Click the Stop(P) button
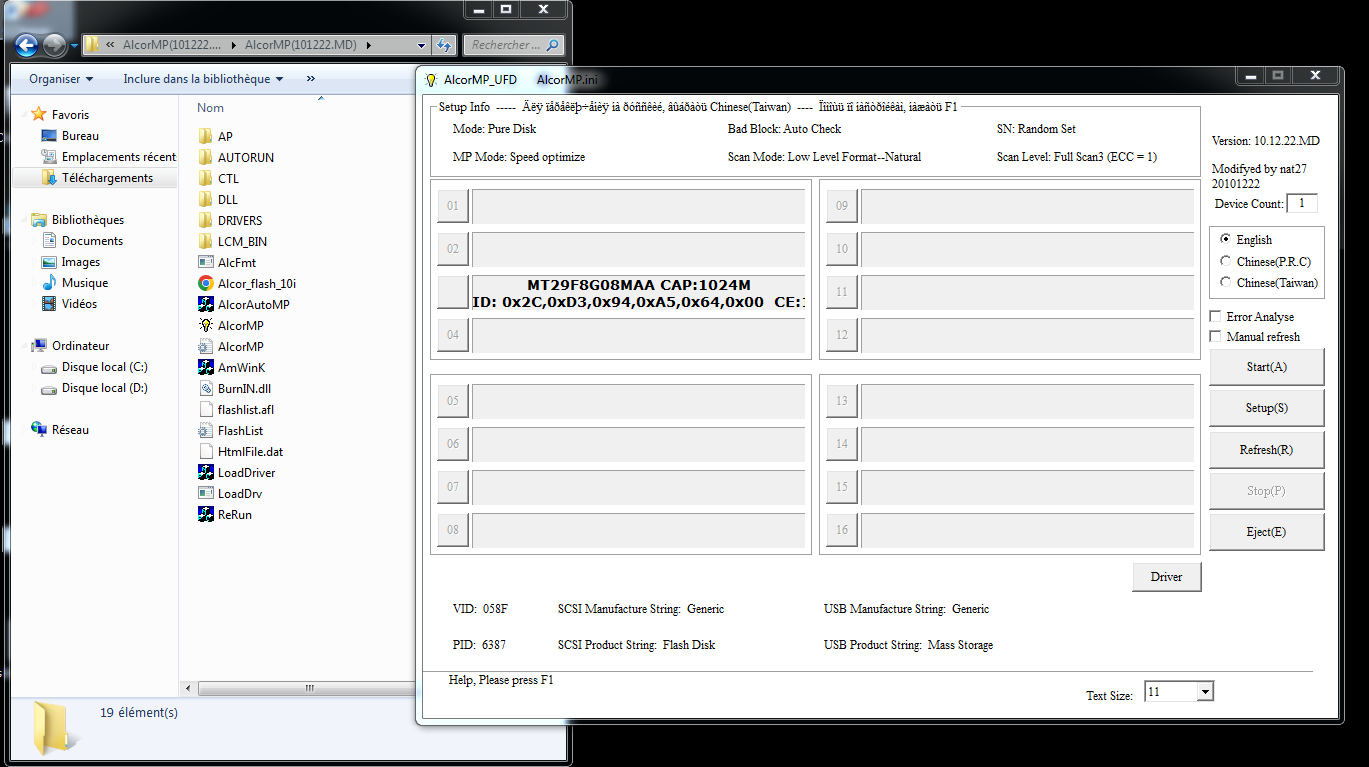The height and width of the screenshot is (767, 1369). tap(1266, 491)
